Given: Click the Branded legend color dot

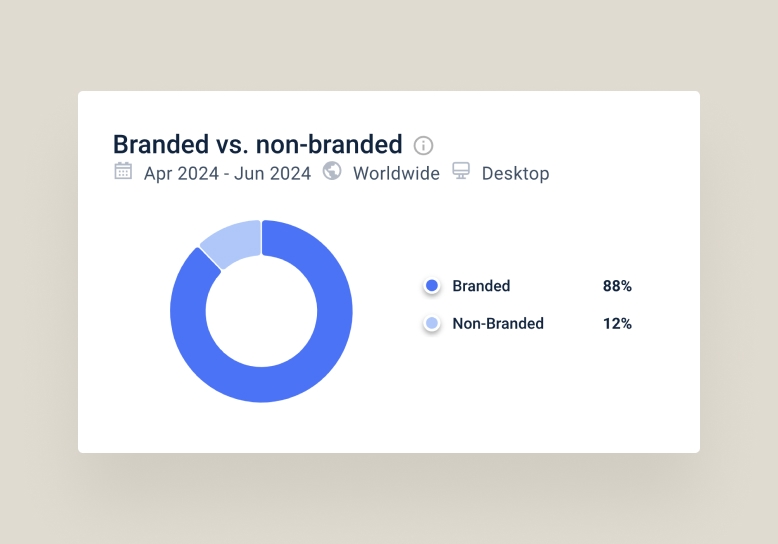Looking at the screenshot, I should point(432,285).
